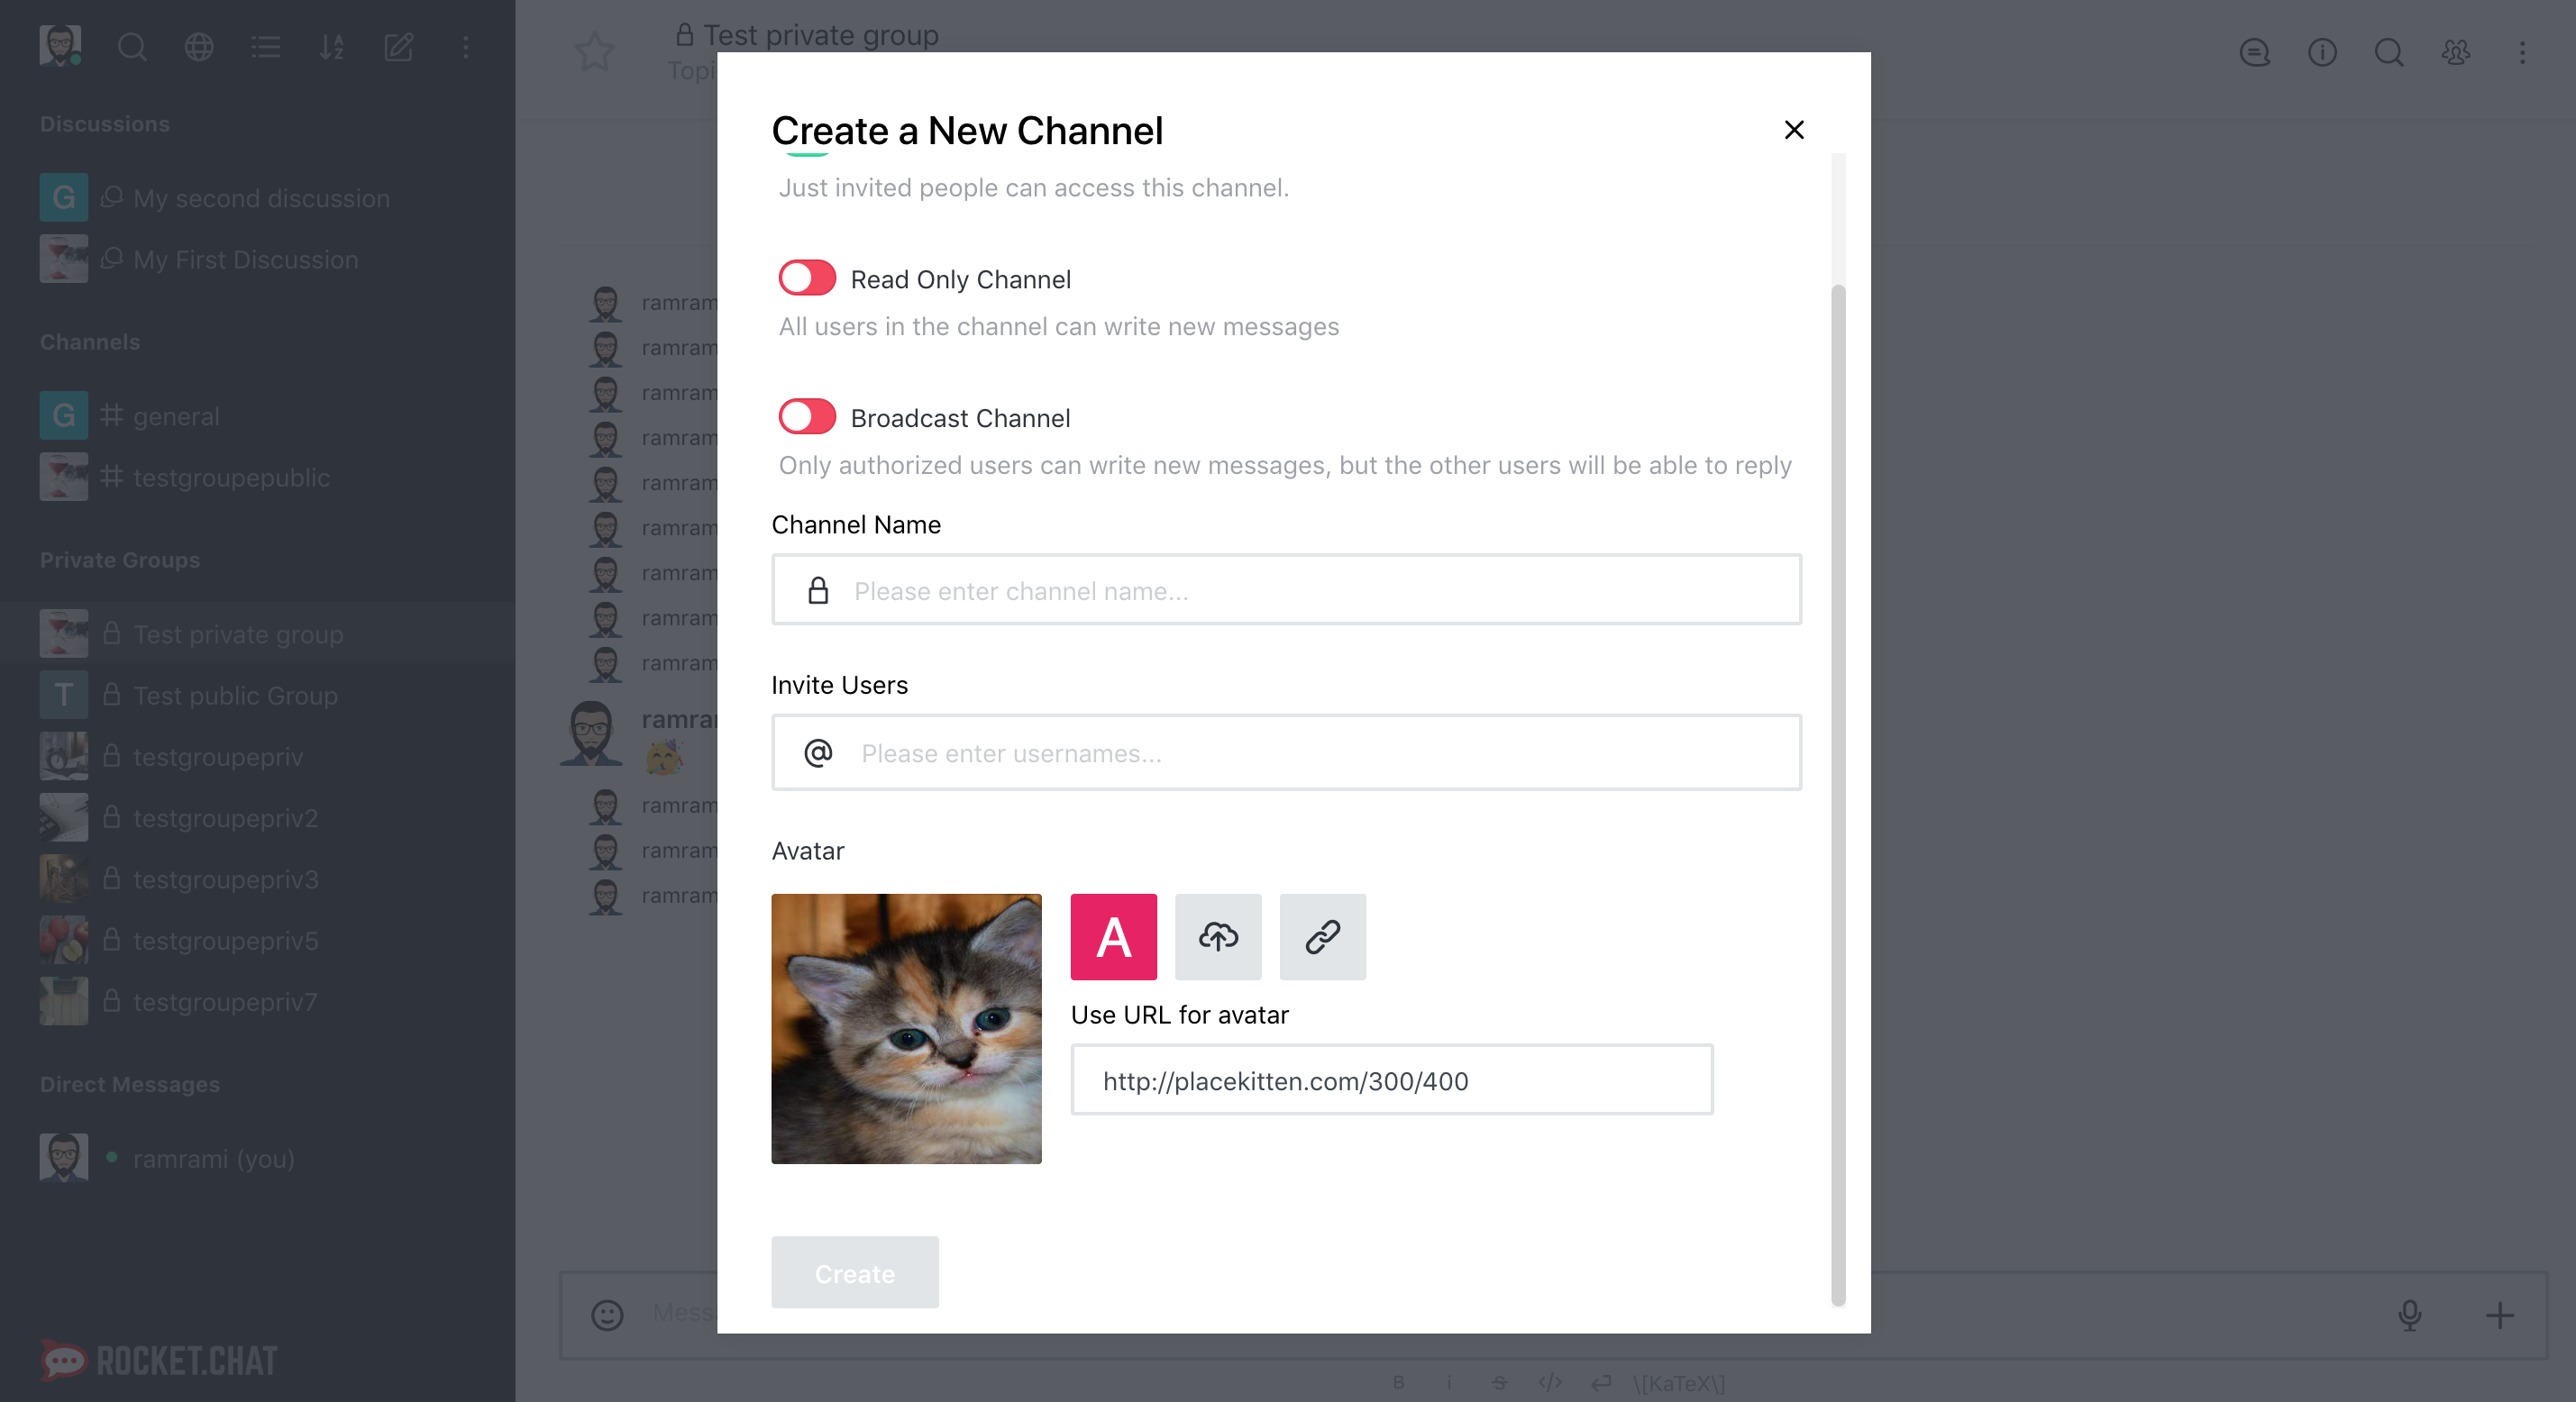Viewport: 2576px width, 1402px height.
Task: Open direct message ramrami (you)
Action: point(257,1158)
